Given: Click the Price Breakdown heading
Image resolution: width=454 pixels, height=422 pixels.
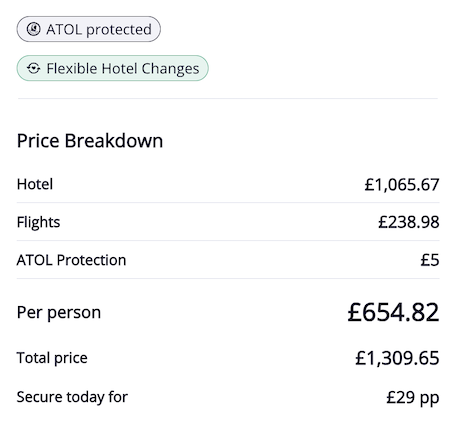Looking at the screenshot, I should point(90,141).
